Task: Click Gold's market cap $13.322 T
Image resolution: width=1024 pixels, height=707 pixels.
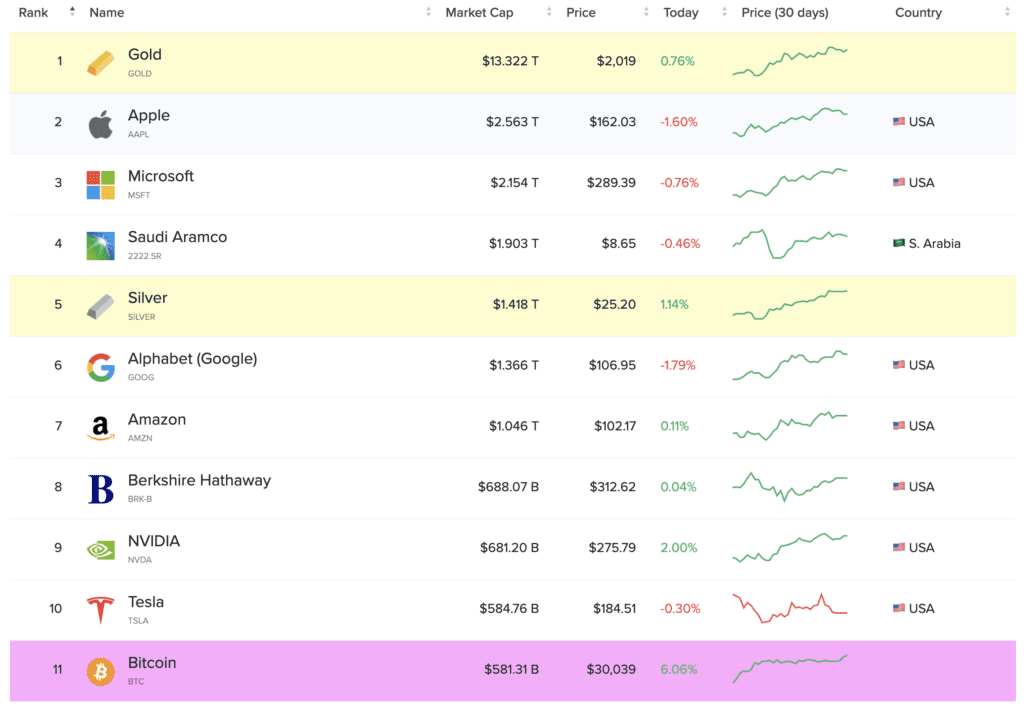Action: [x=510, y=61]
